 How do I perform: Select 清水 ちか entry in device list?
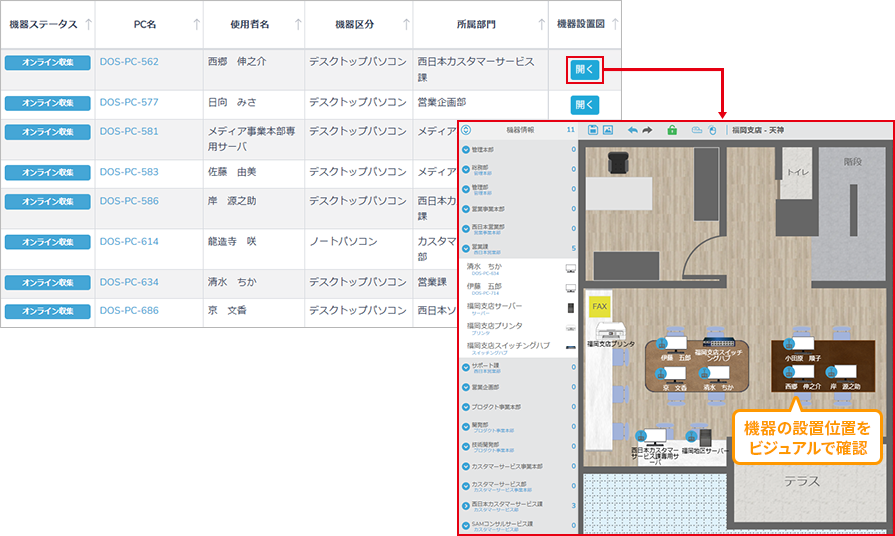coord(519,269)
